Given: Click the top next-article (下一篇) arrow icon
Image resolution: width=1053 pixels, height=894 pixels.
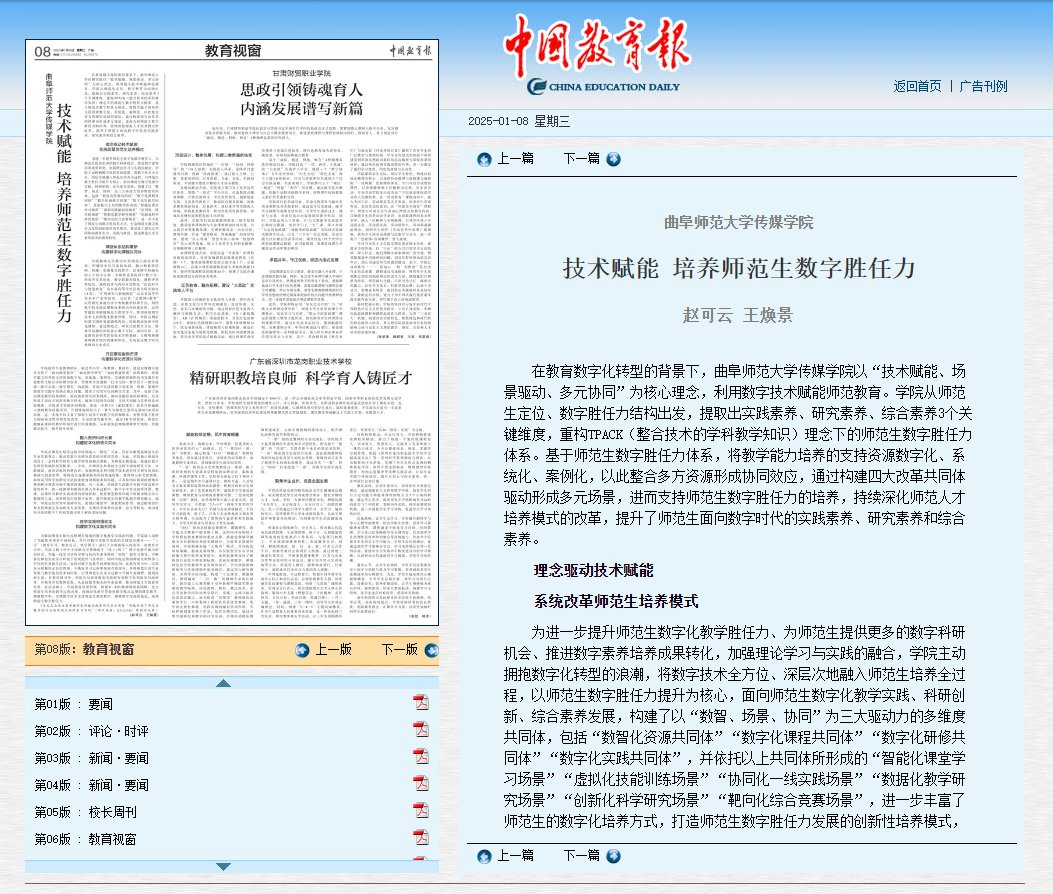Looking at the screenshot, I should point(613,159).
